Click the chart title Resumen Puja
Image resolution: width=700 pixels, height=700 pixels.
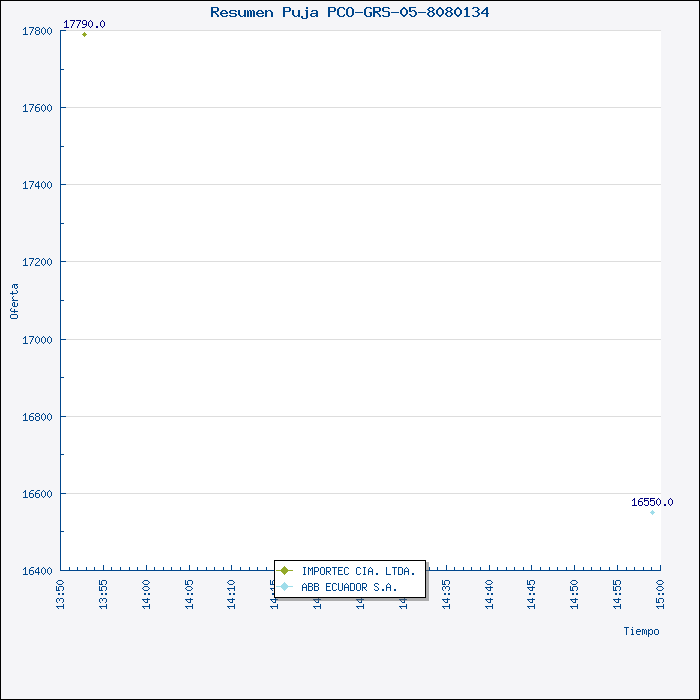(x=349, y=12)
